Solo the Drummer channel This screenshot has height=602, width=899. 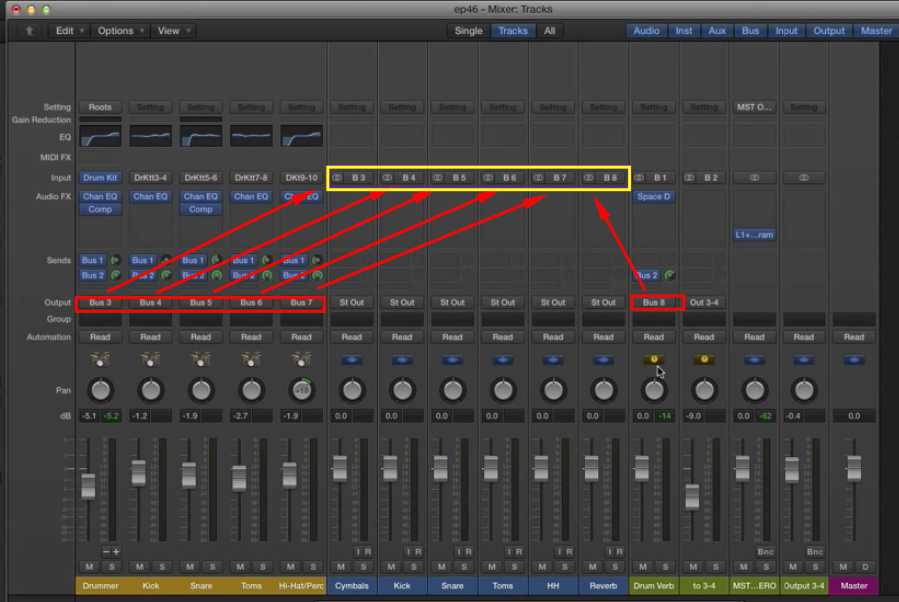click(x=112, y=567)
